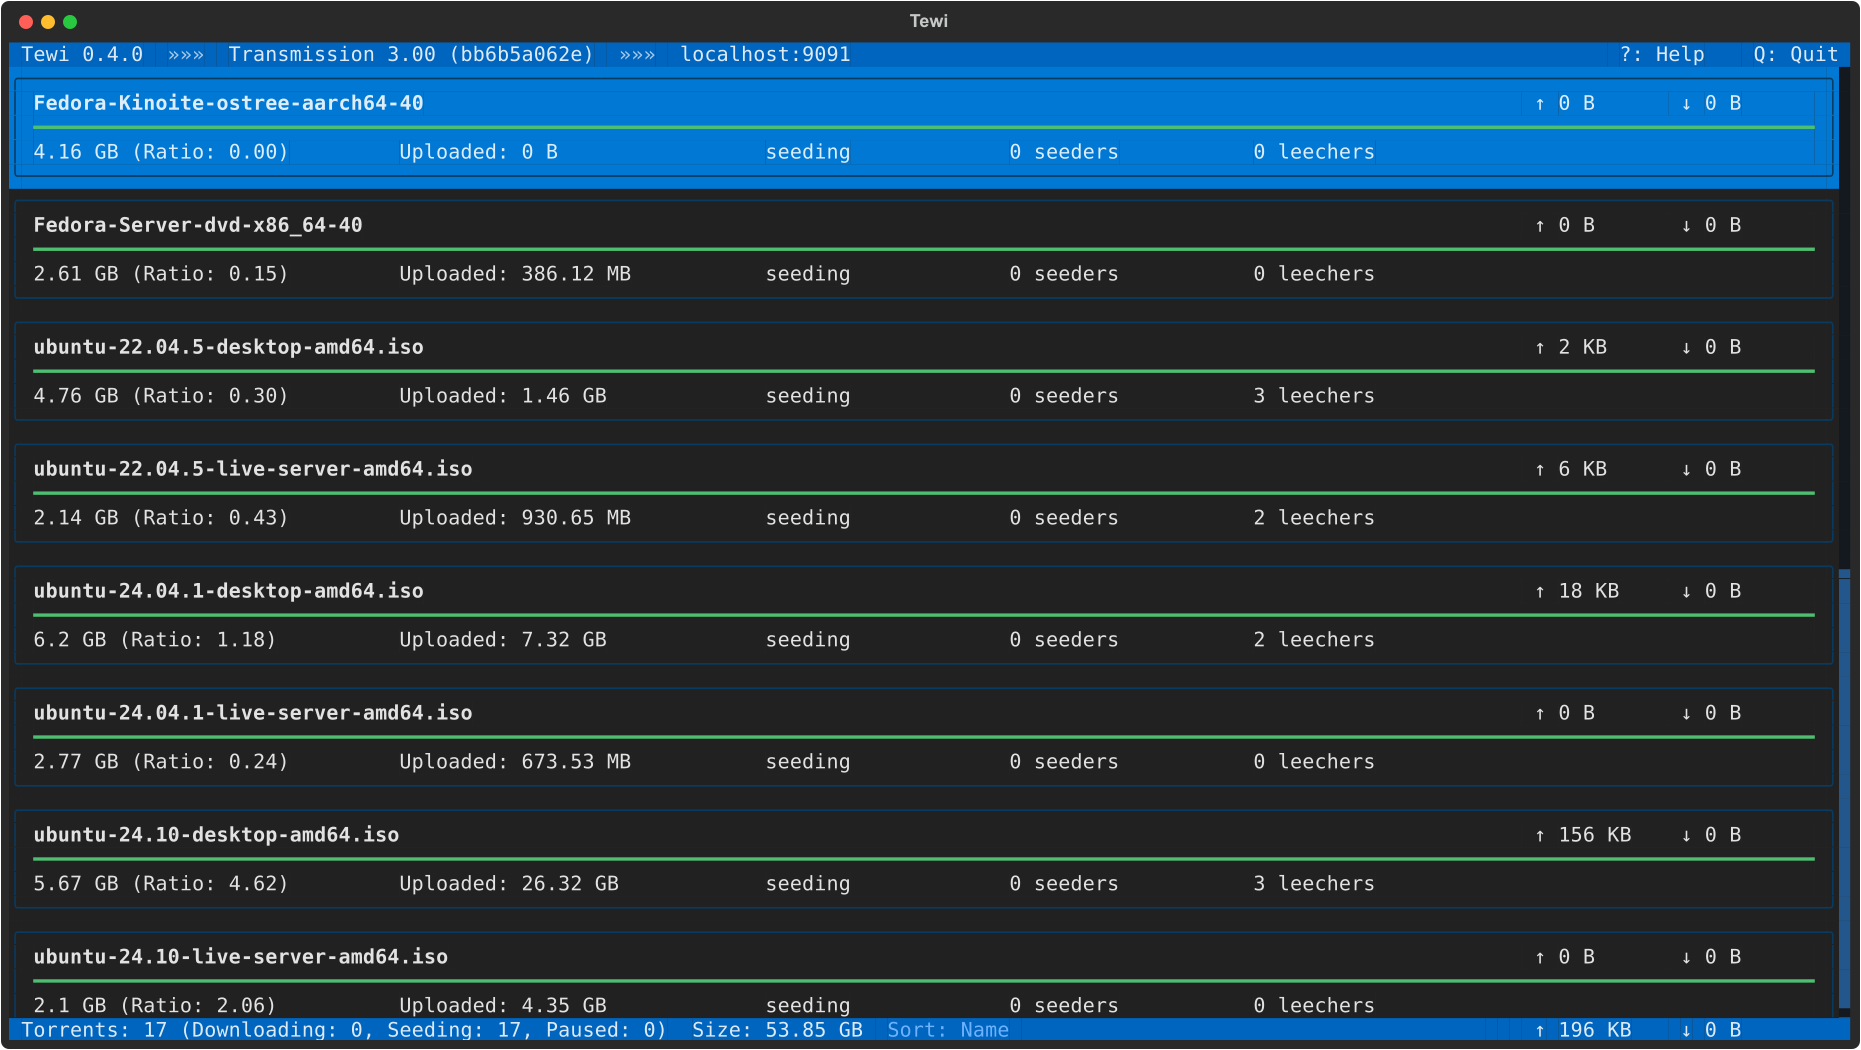1861x1050 pixels.
Task: Click '2.1 GB (Ratio: 2.06)' size text
Action: 155,1006
